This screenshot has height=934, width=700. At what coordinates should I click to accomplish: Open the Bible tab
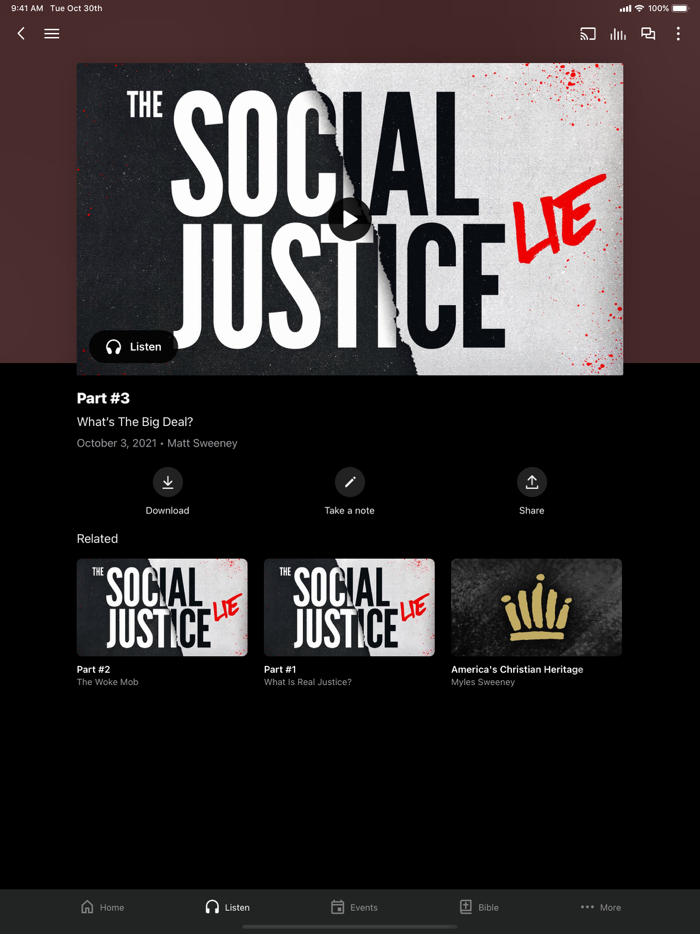479,907
